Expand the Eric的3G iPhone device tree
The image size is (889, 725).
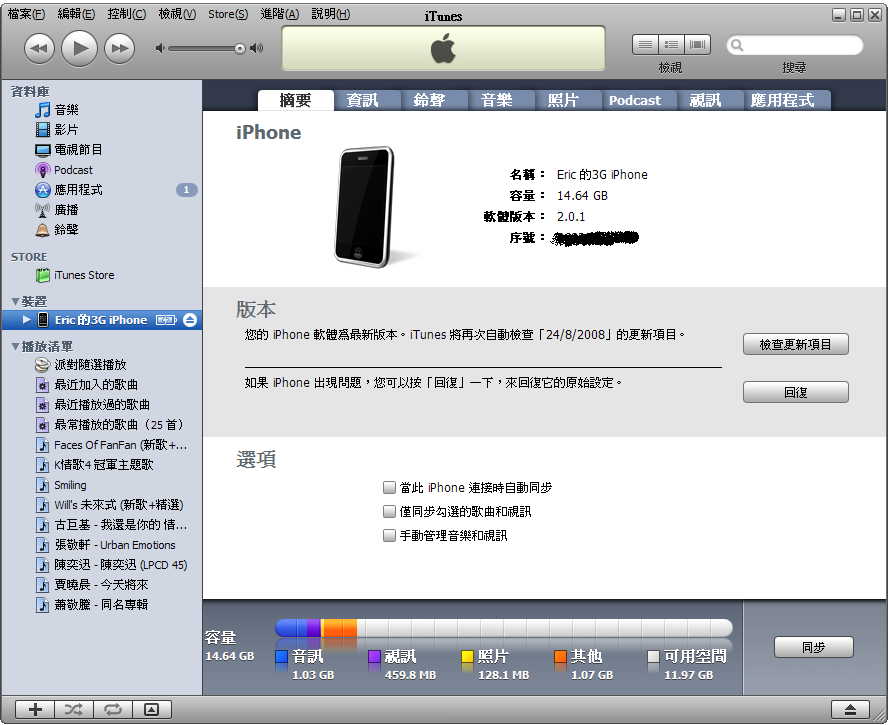click(26, 320)
